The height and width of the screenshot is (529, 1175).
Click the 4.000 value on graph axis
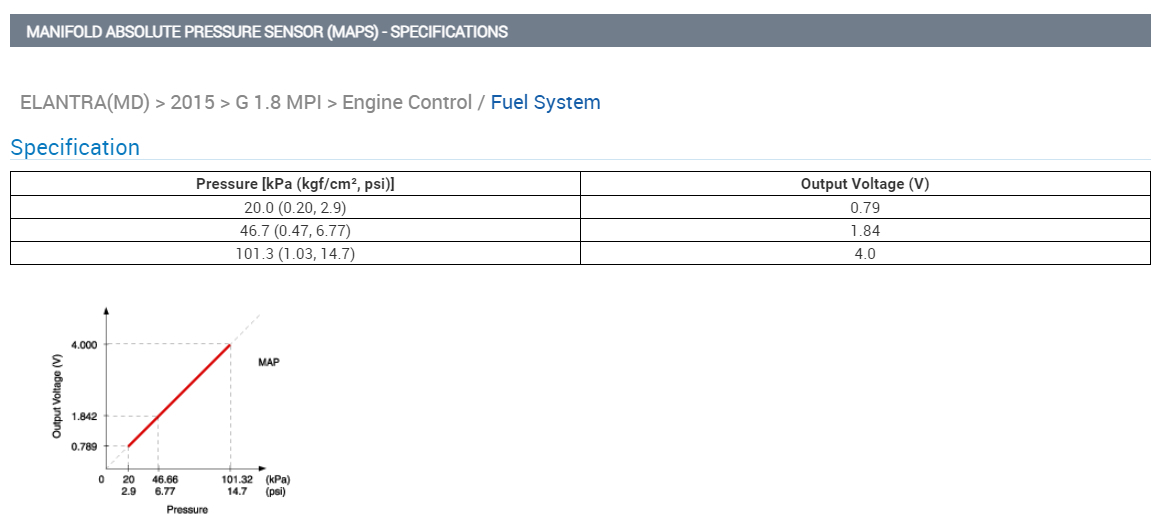84,345
